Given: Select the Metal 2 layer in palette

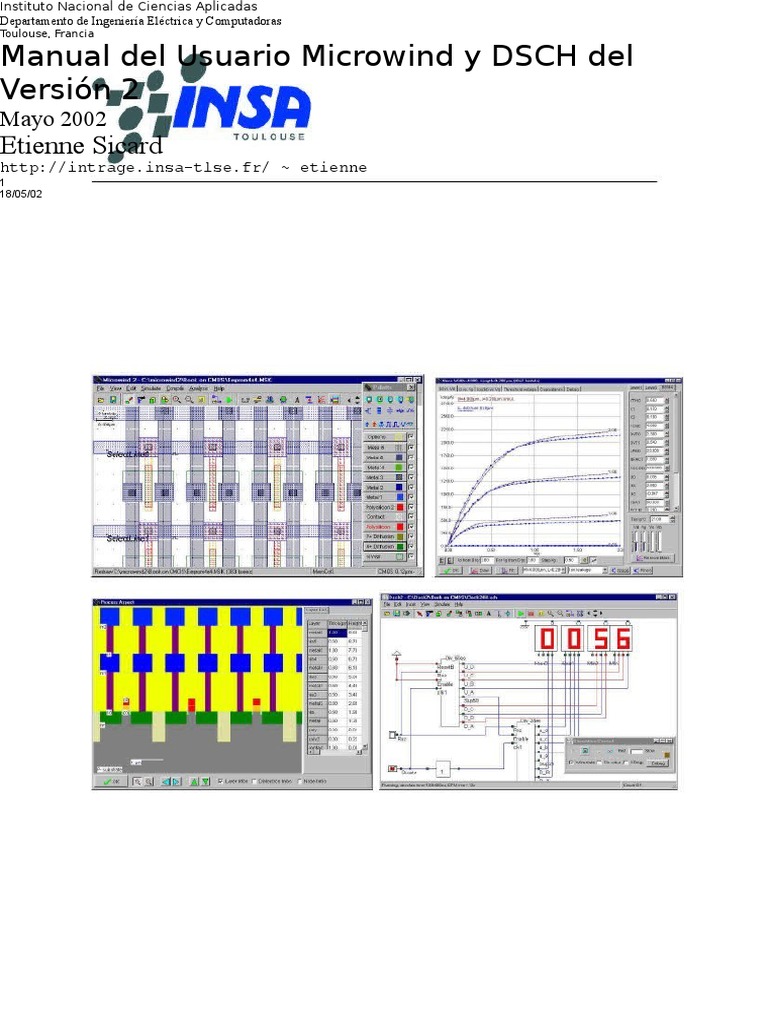Looking at the screenshot, I should pos(385,487).
